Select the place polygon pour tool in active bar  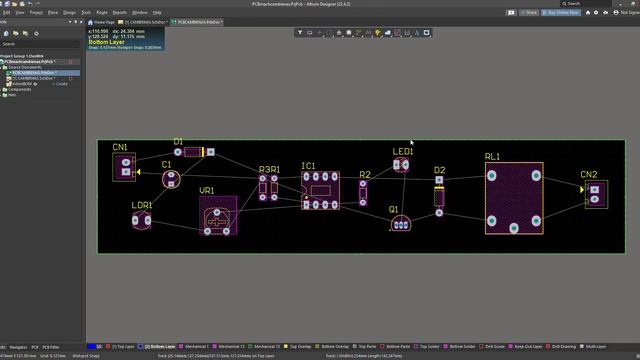coord(388,33)
